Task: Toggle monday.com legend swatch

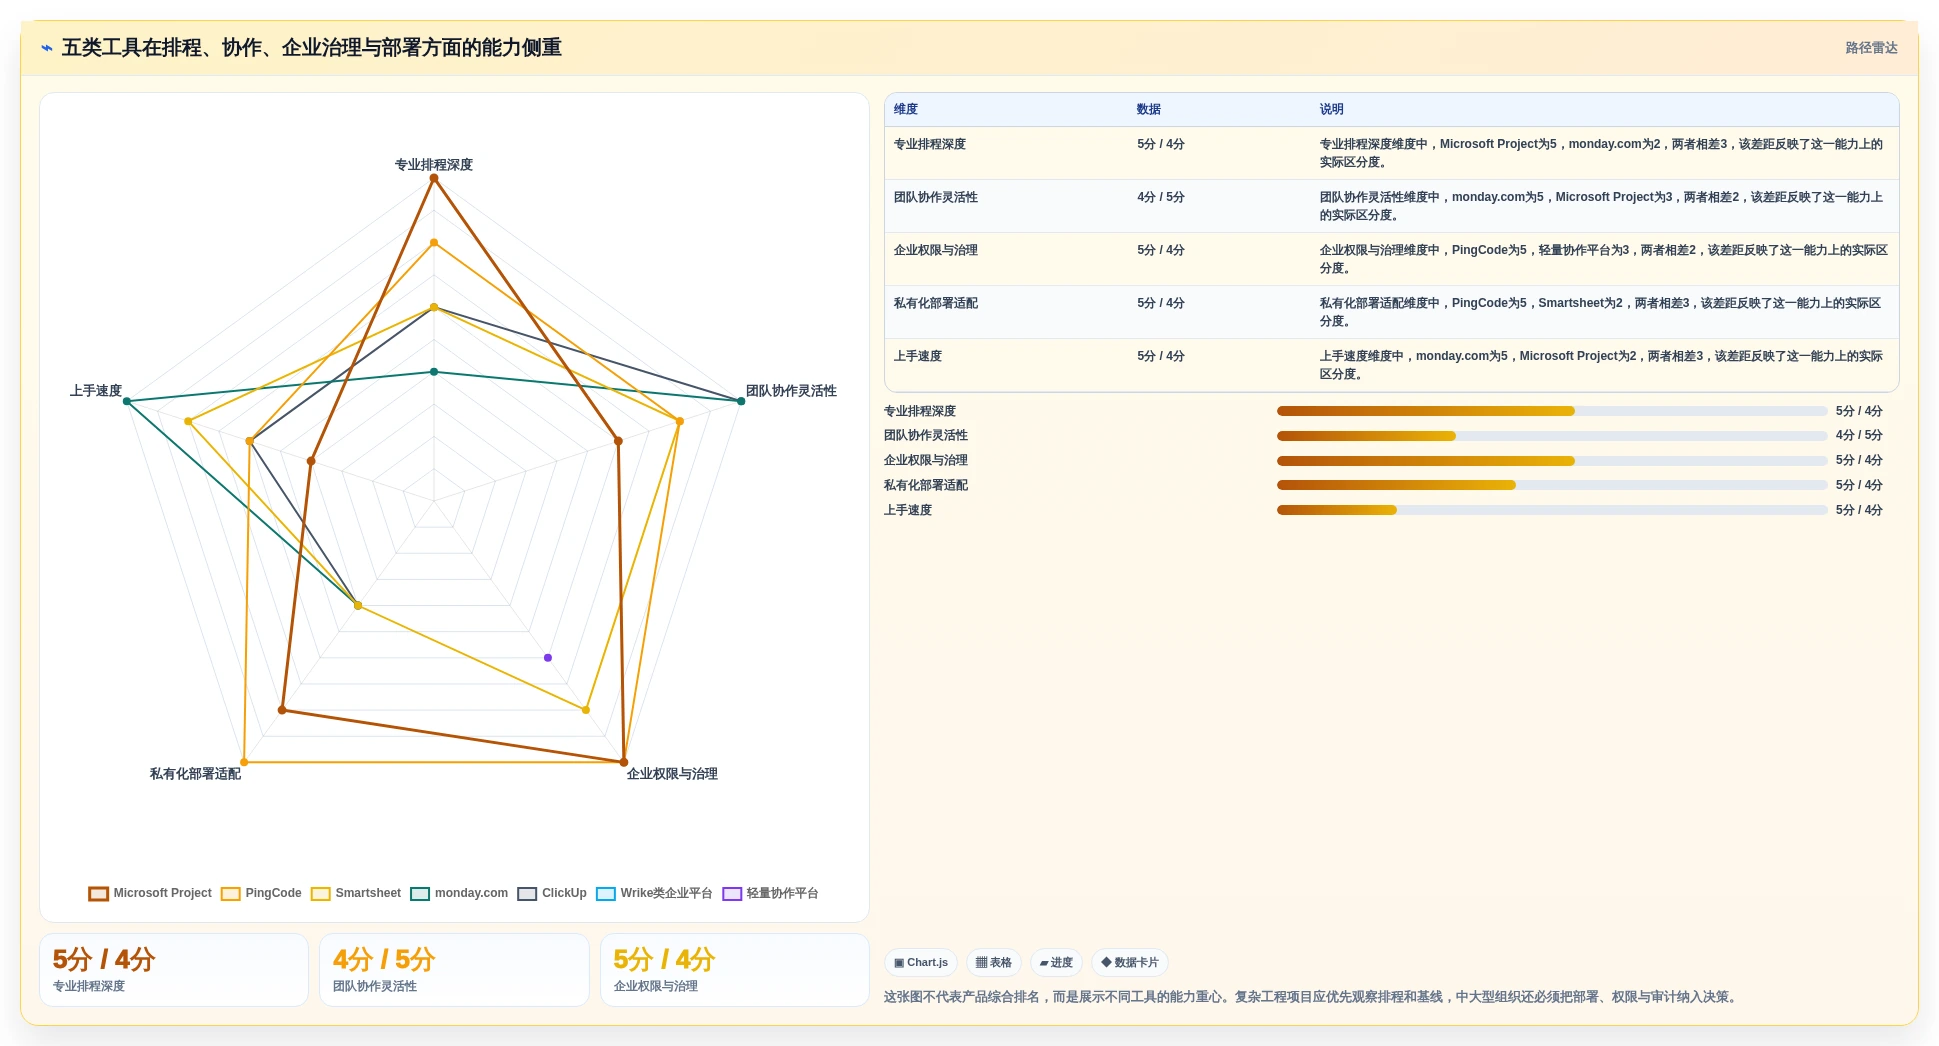Action: pos(420,894)
